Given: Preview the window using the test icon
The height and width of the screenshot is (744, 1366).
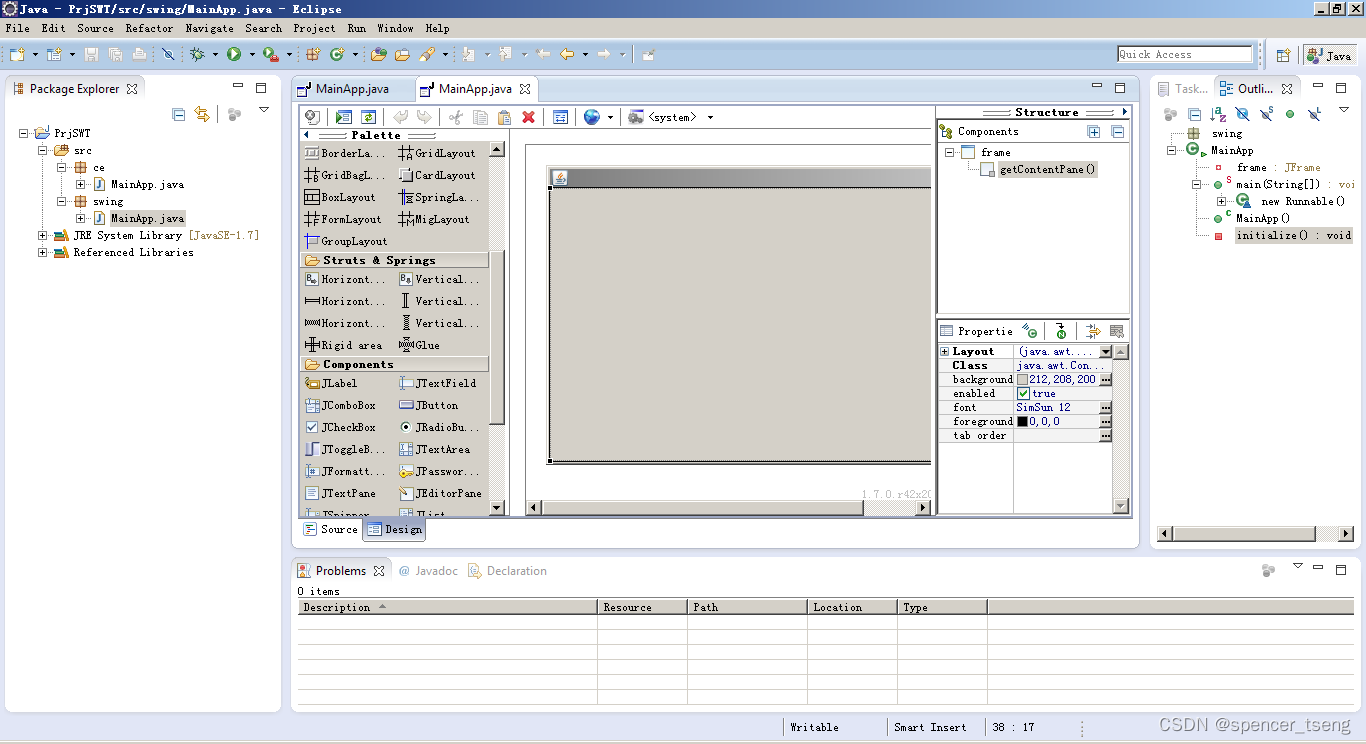Looking at the screenshot, I should coord(343,117).
